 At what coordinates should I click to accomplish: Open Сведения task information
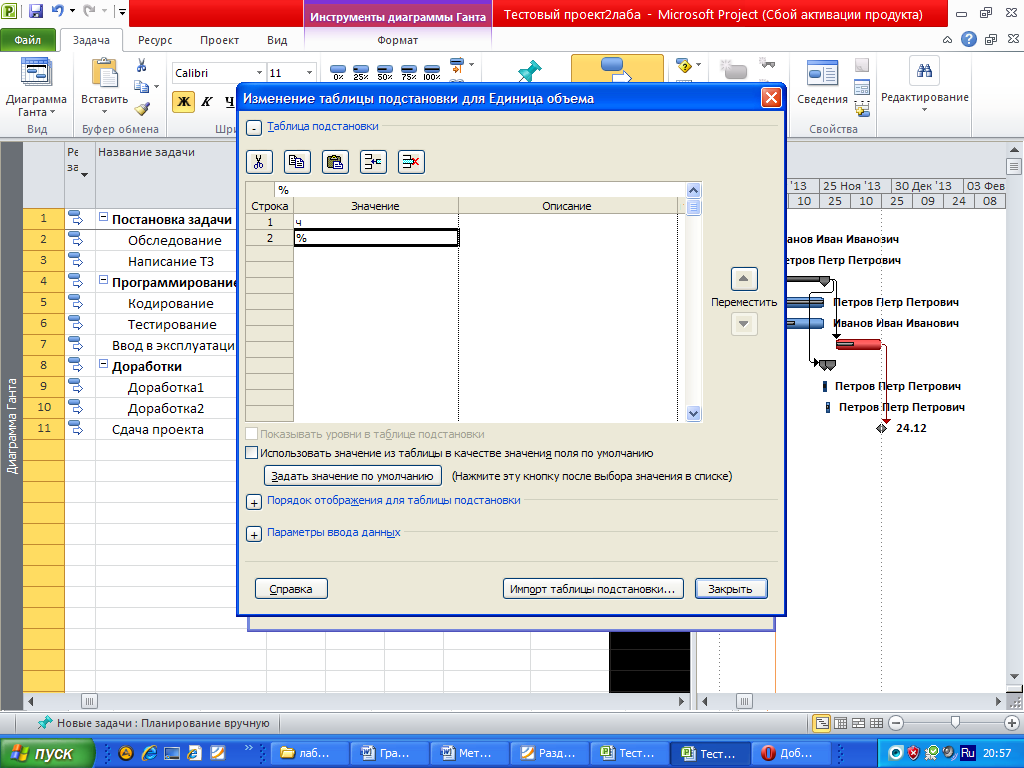[822, 82]
